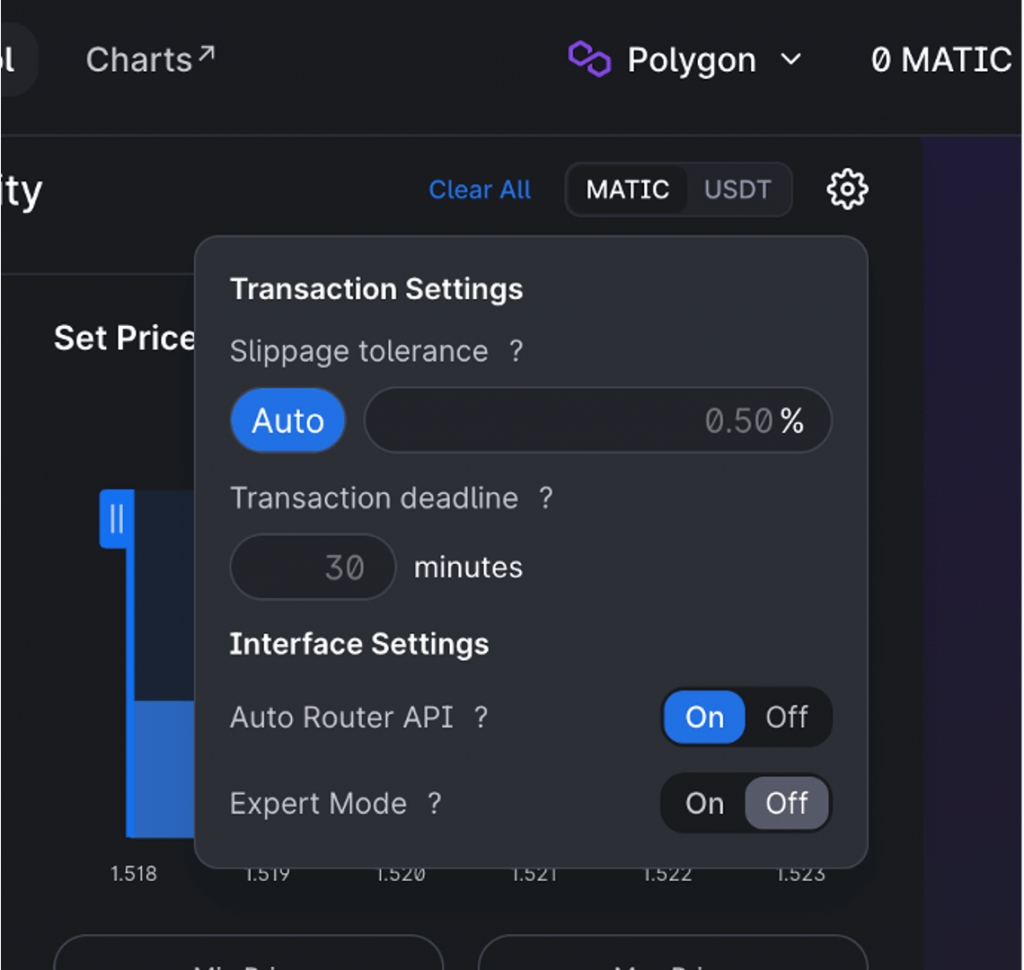Expand the Polygon network dropdown chevron
This screenshot has width=1024, height=970.
tap(791, 59)
